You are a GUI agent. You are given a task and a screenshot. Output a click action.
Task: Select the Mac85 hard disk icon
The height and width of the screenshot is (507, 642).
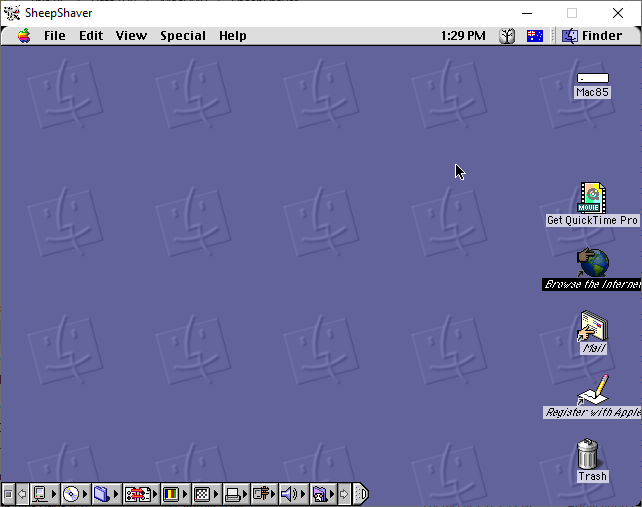[x=593, y=78]
